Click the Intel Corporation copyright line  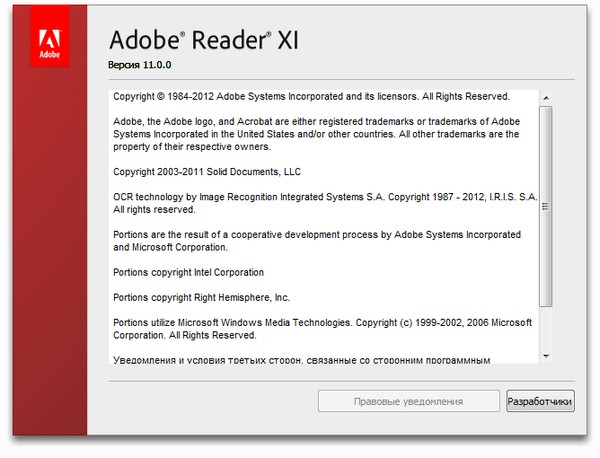(x=189, y=272)
